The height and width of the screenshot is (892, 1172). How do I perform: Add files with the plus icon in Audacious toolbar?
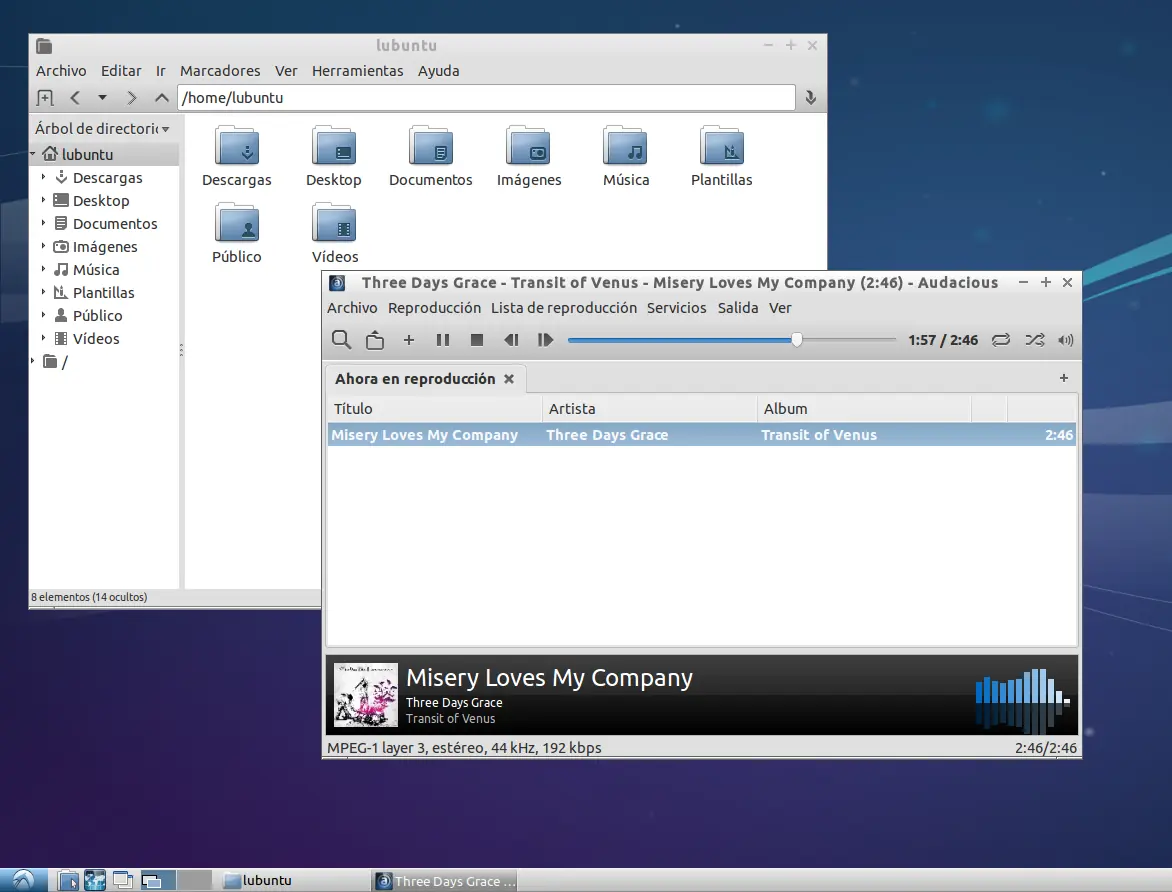click(409, 340)
